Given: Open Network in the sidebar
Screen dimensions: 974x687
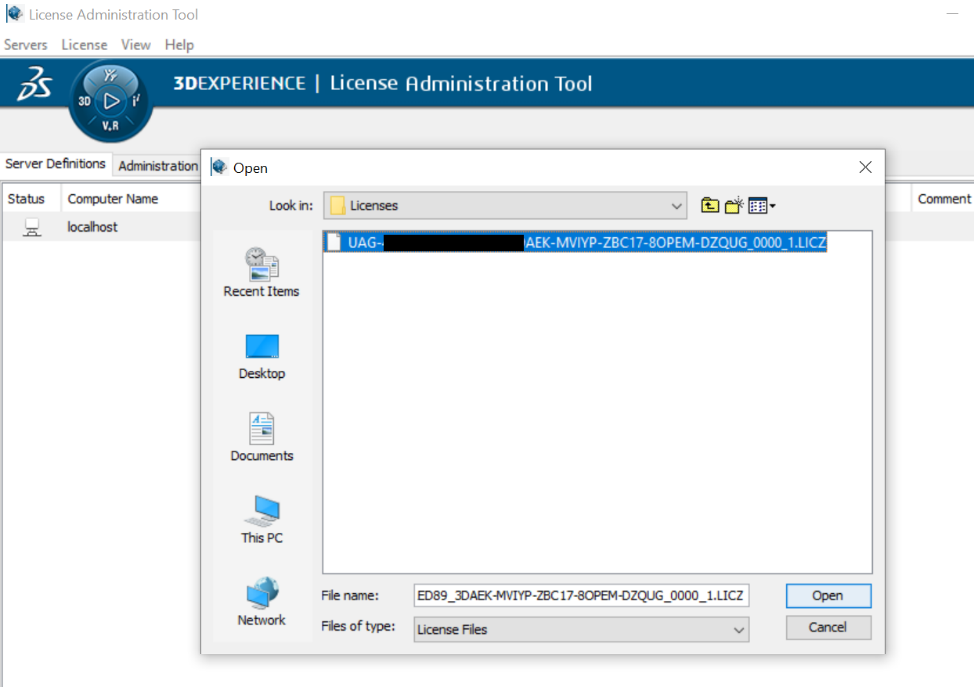Looking at the screenshot, I should coord(262,602).
